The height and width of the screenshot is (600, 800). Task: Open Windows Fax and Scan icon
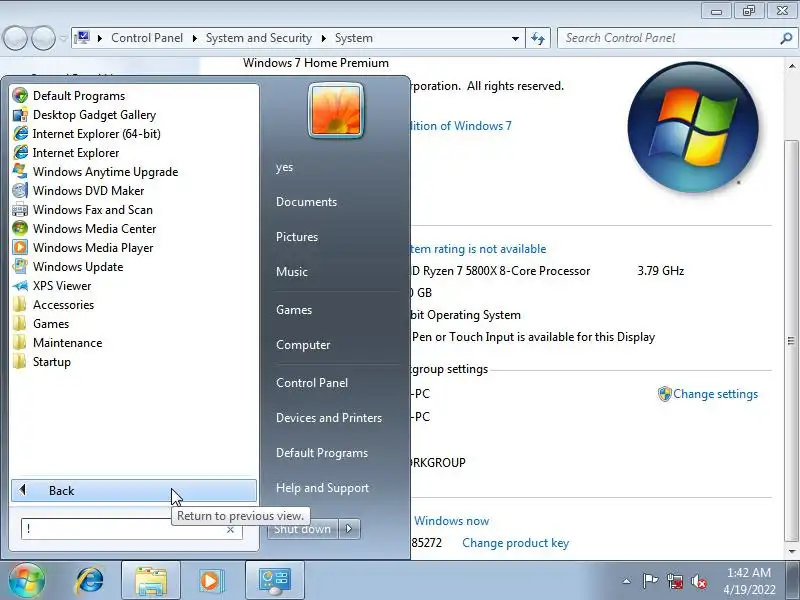[x=20, y=210]
